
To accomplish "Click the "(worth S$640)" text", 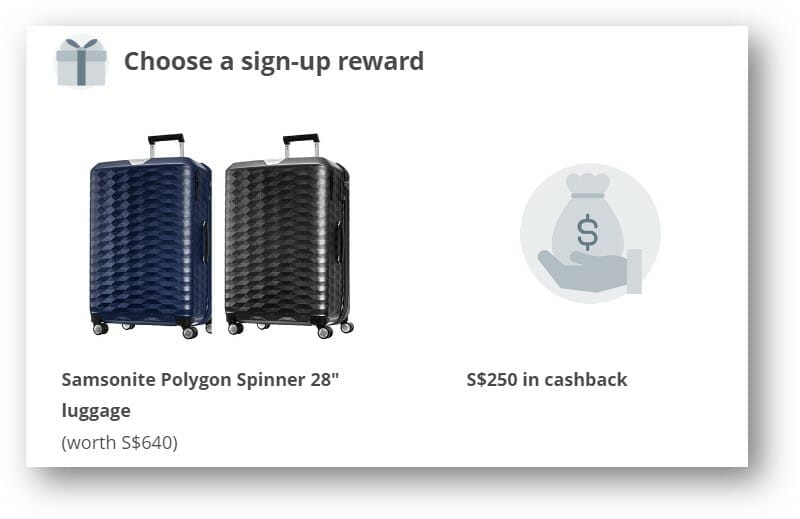I will (x=120, y=442).
